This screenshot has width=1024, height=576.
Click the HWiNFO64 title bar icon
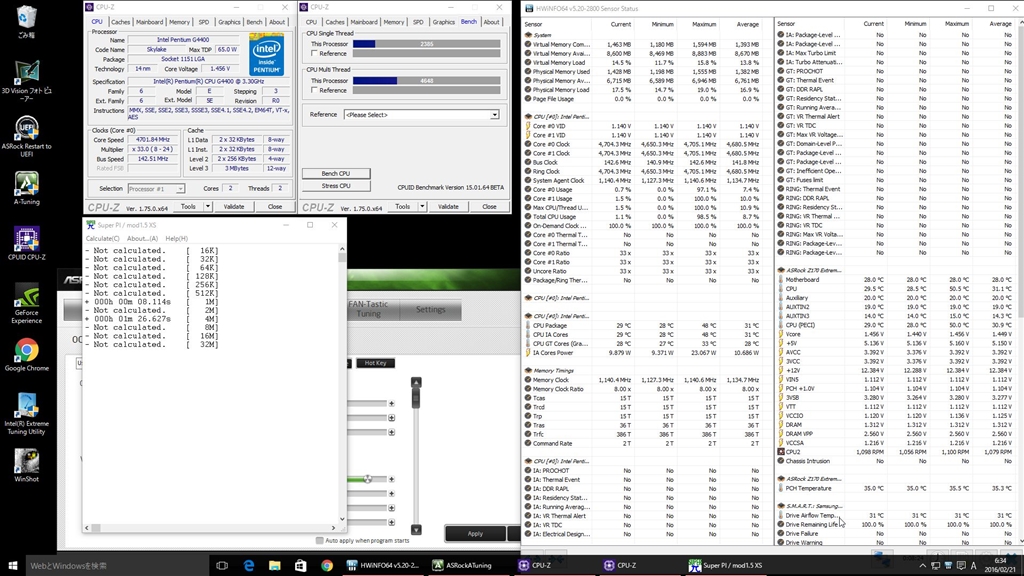[x=528, y=8]
